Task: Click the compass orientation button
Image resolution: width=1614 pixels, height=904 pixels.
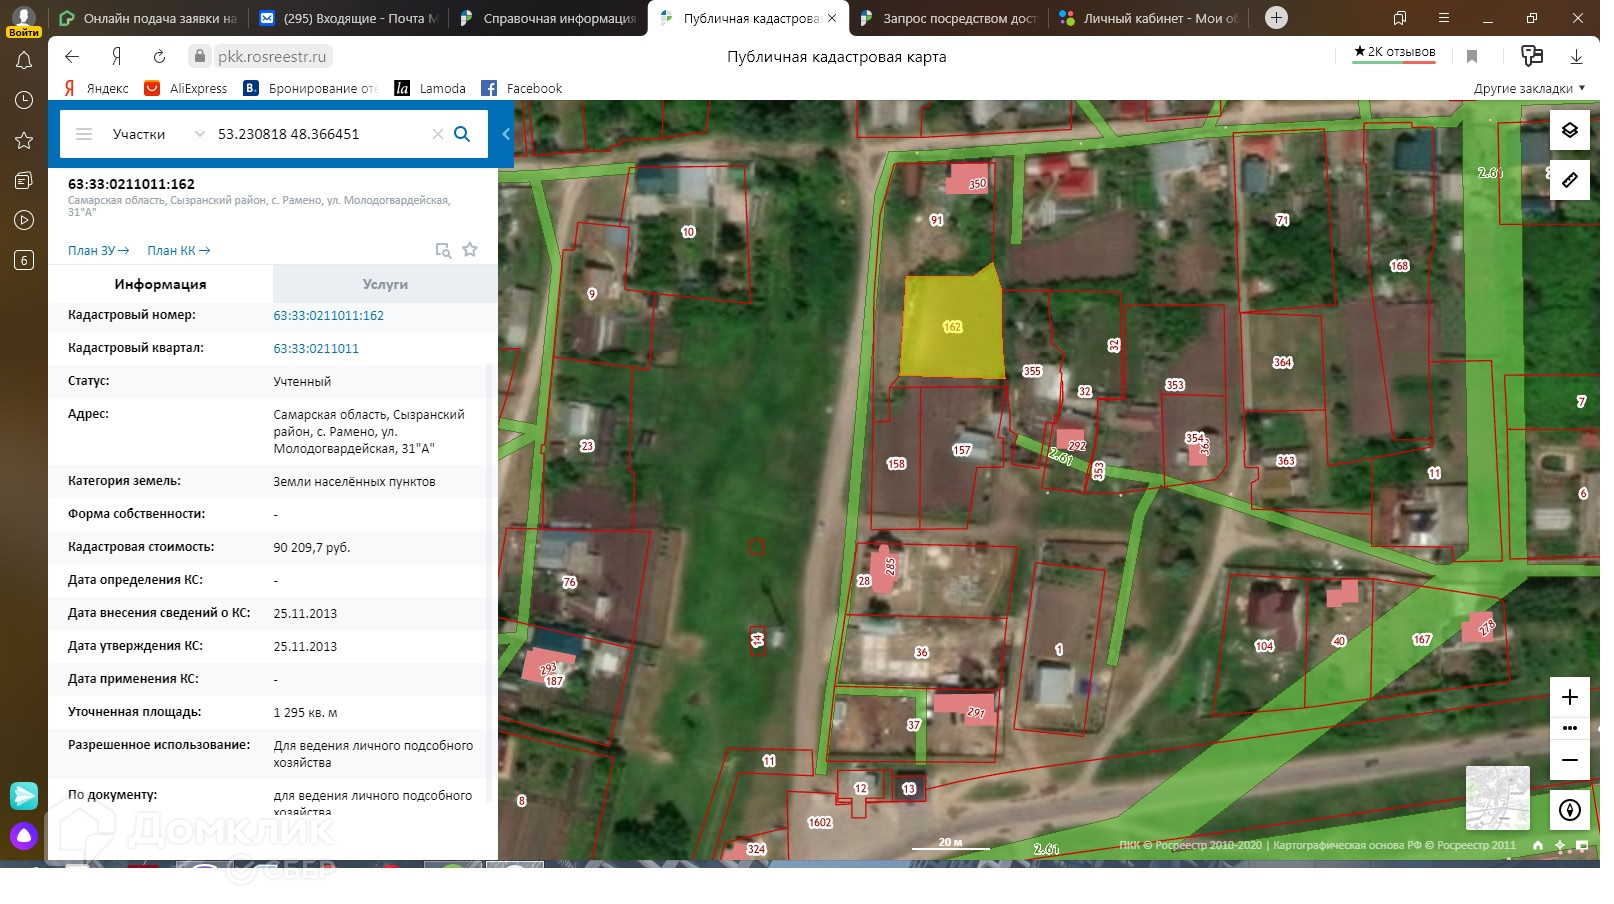Action: tap(1569, 810)
